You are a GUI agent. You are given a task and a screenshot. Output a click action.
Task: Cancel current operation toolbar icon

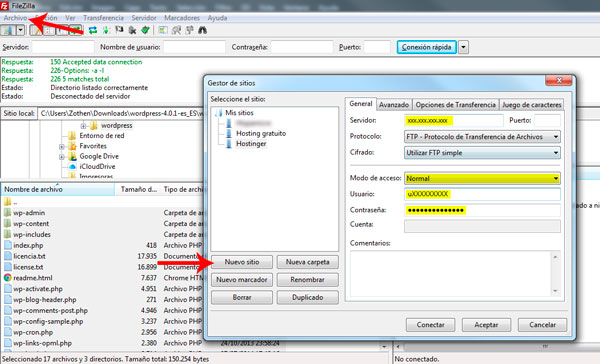(119, 30)
